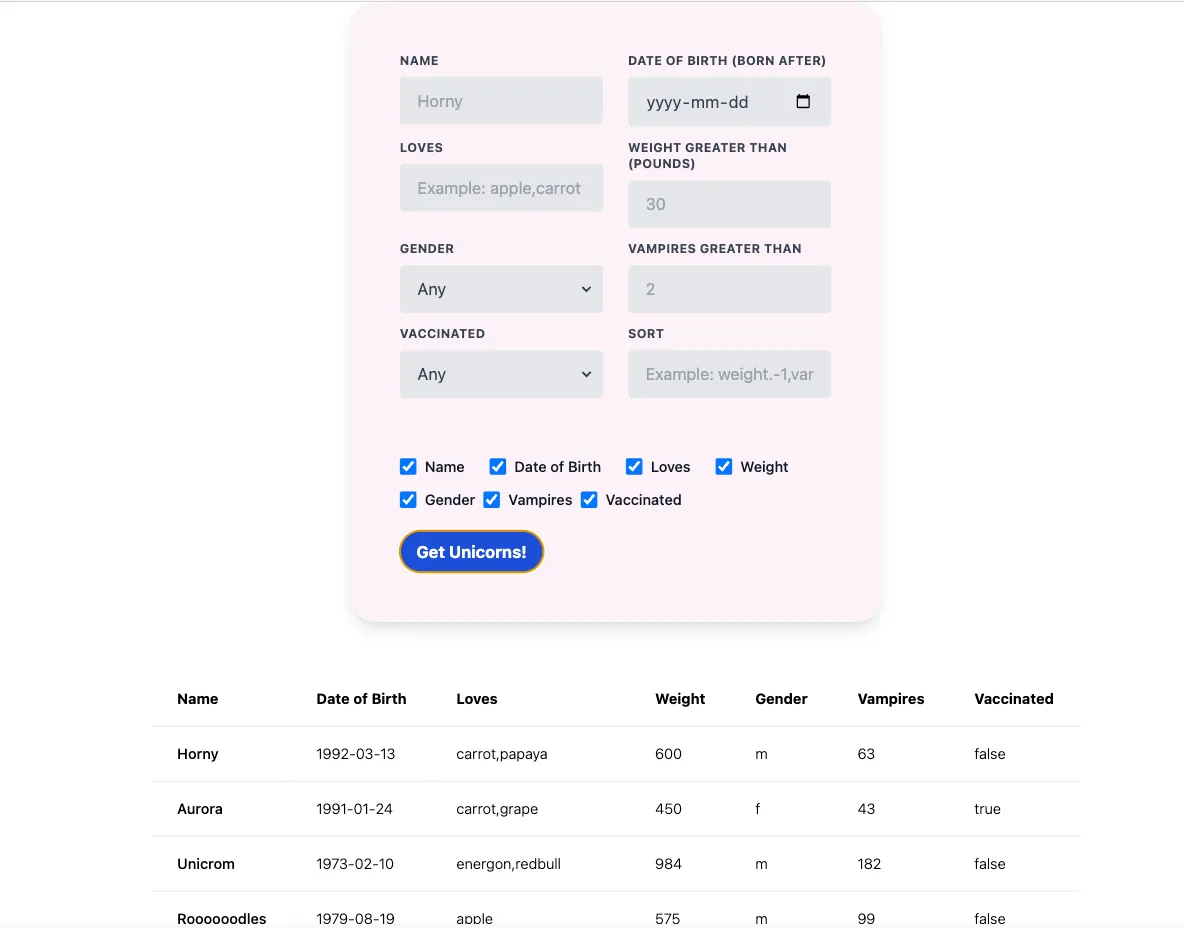The width and height of the screenshot is (1184, 928).
Task: Click the Get Unicorns! button
Action: pos(471,551)
